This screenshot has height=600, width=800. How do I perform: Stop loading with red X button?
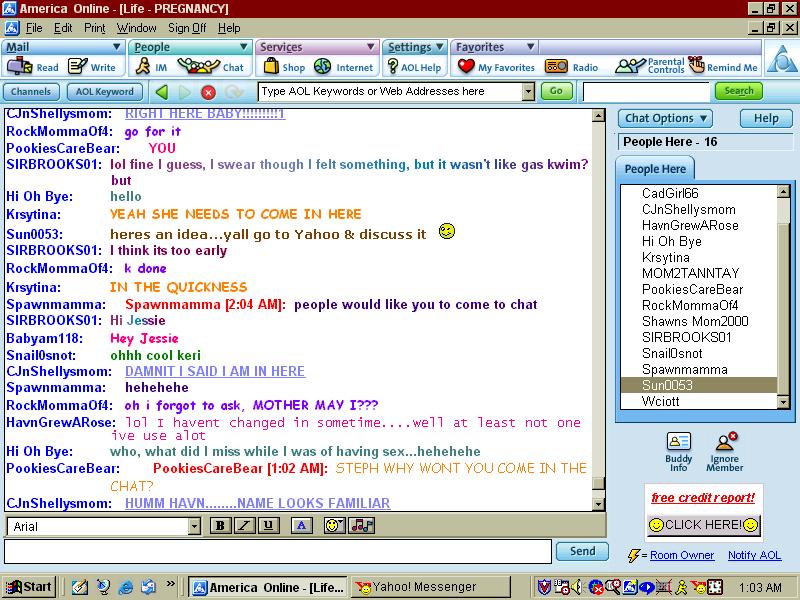[208, 92]
